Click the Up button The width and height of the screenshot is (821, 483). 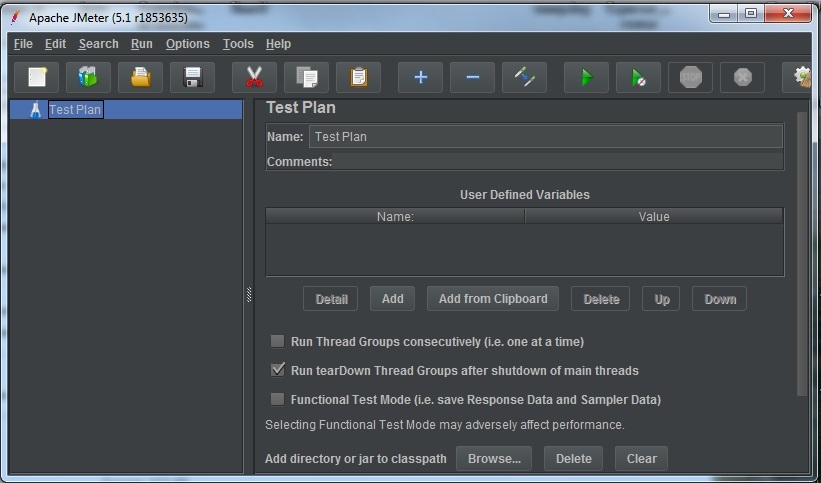[661, 299]
